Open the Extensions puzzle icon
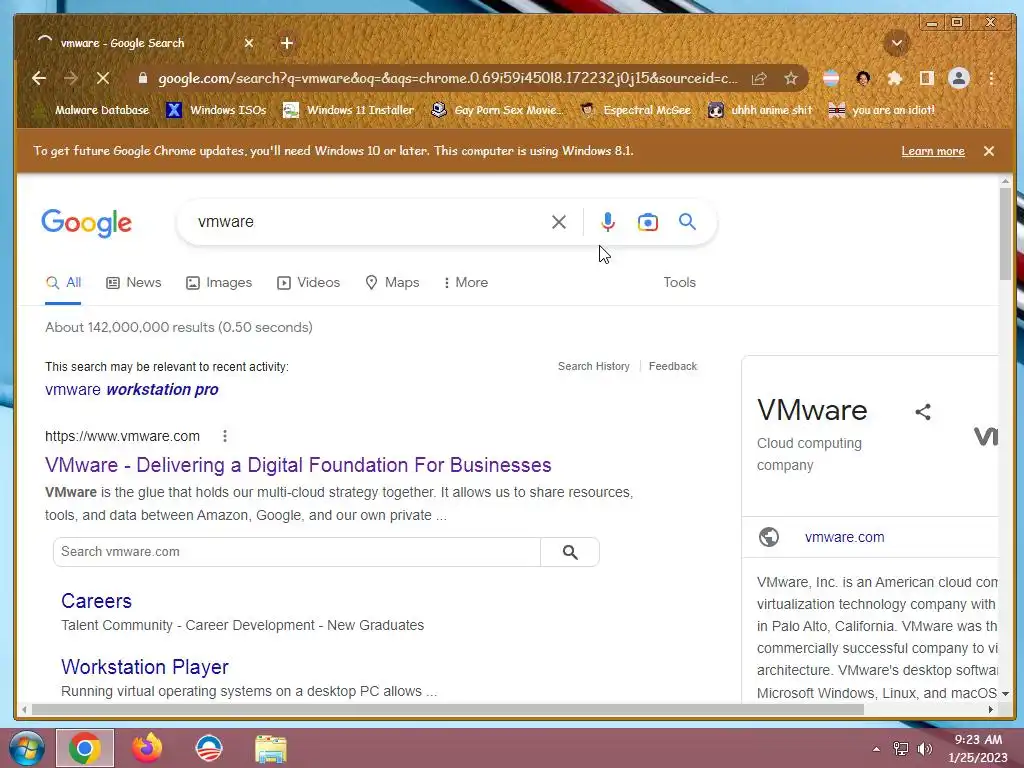The image size is (1024, 768). tap(895, 78)
